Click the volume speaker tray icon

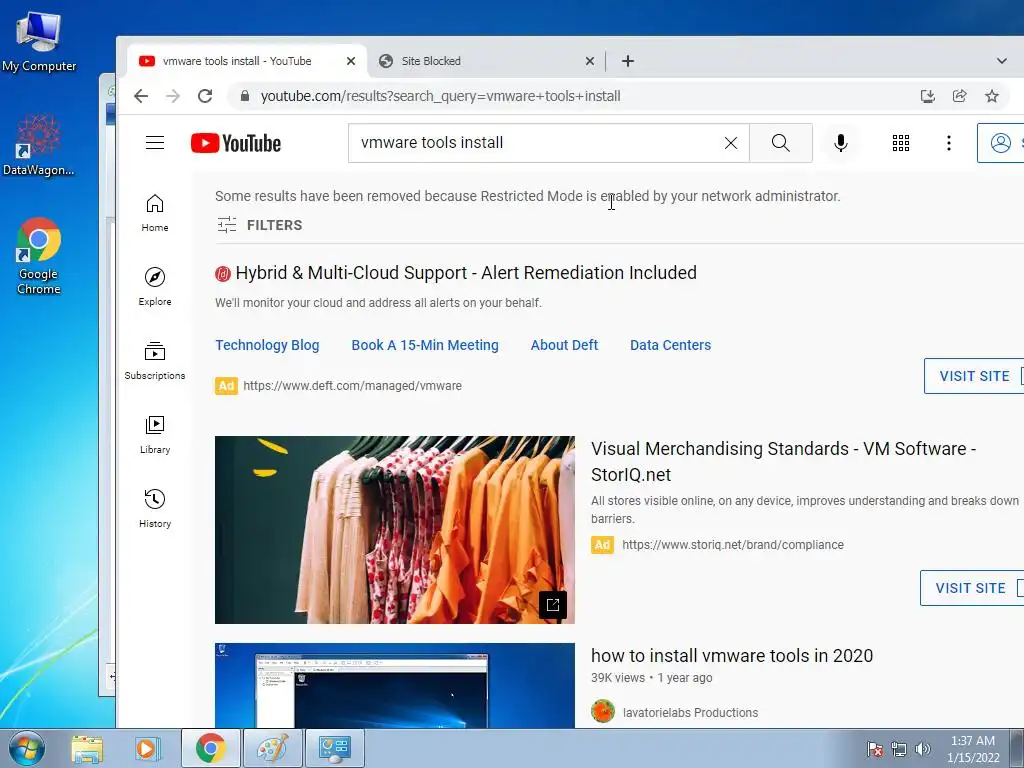point(923,749)
